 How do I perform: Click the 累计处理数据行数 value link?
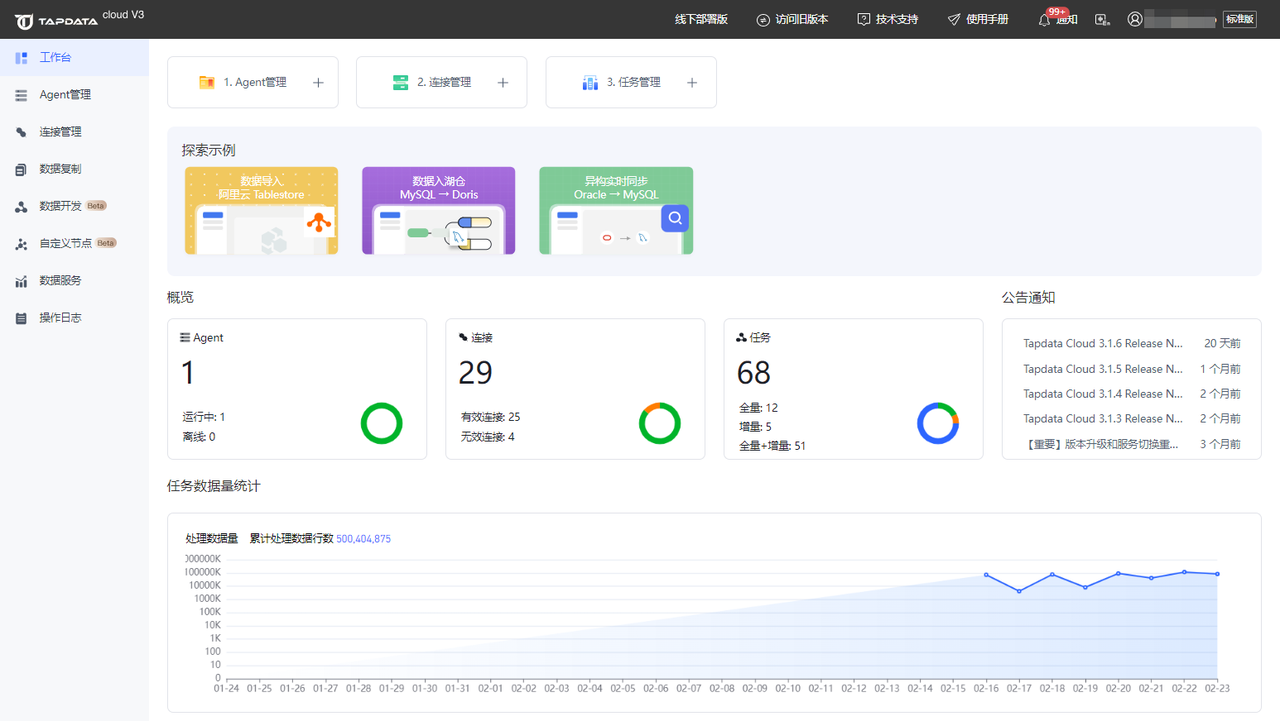pos(362,538)
